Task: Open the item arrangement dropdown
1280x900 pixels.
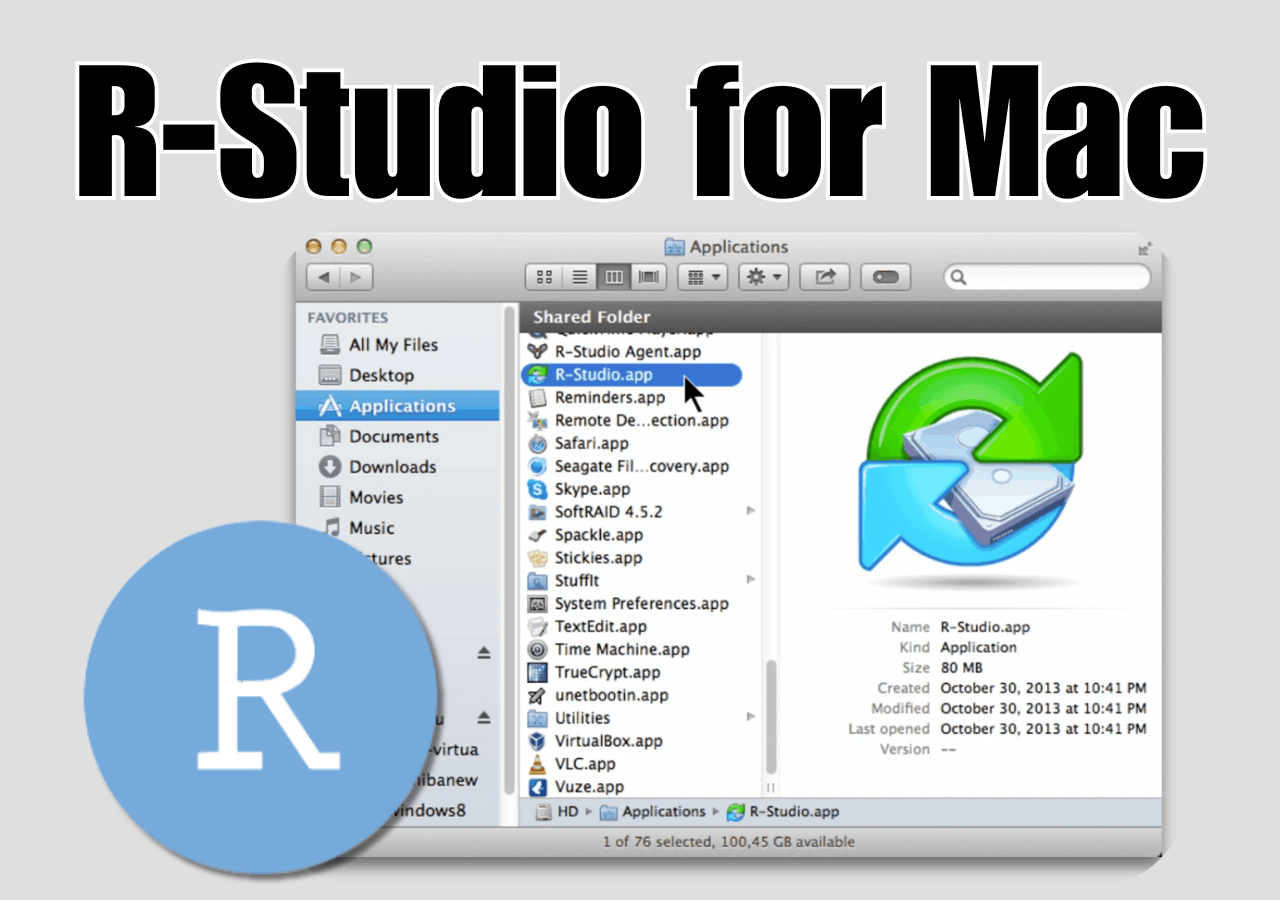Action: point(702,277)
